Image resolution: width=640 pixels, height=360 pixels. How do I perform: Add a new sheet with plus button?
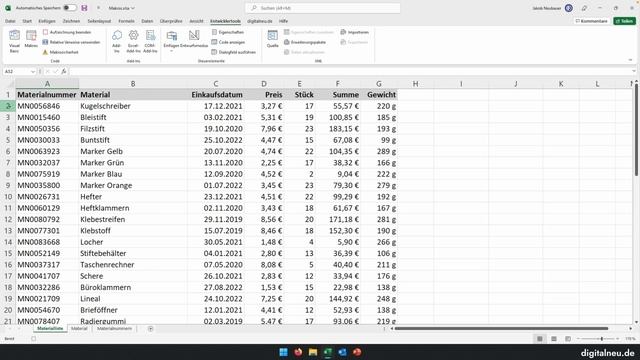click(150, 329)
